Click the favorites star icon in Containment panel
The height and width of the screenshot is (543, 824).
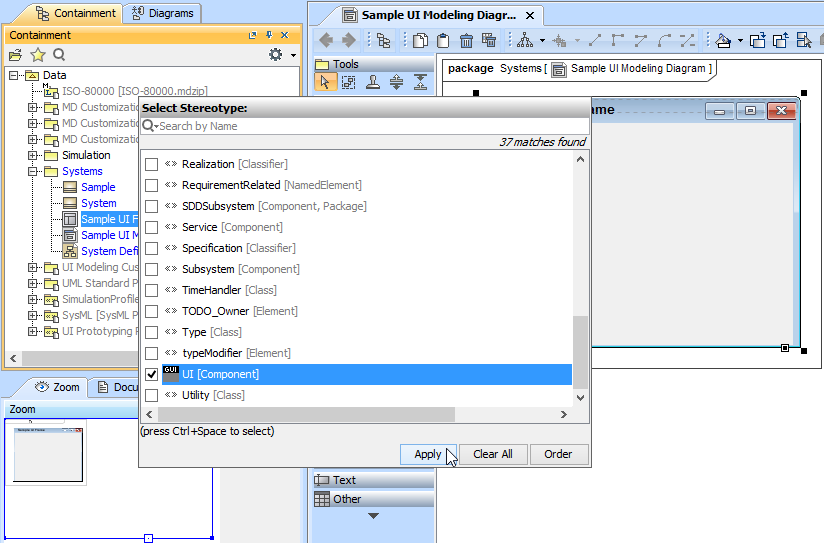37,55
